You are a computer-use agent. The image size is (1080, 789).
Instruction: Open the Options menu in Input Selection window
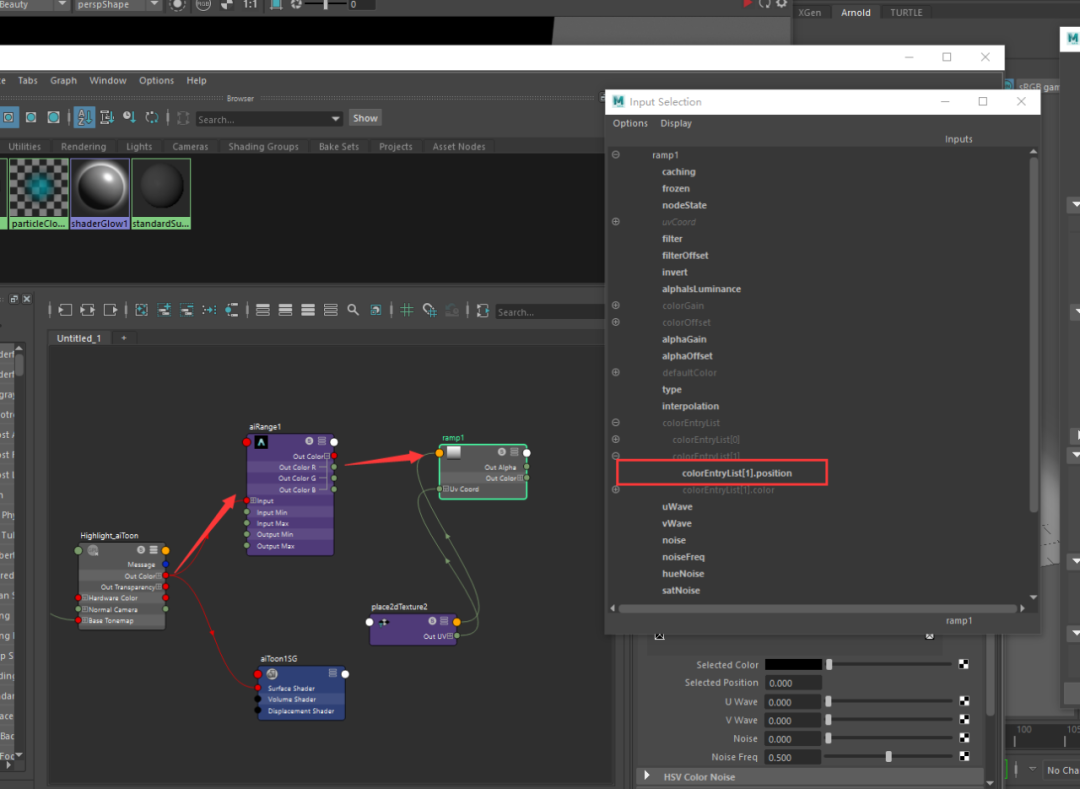630,123
